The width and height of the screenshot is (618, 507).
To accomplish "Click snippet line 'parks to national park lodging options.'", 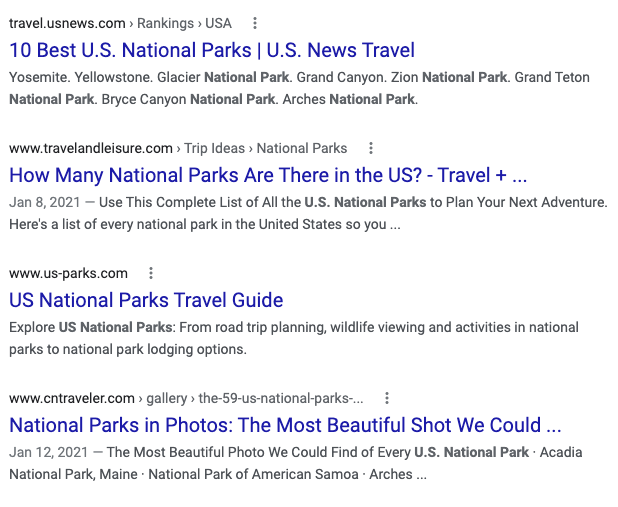I will tap(128, 349).
